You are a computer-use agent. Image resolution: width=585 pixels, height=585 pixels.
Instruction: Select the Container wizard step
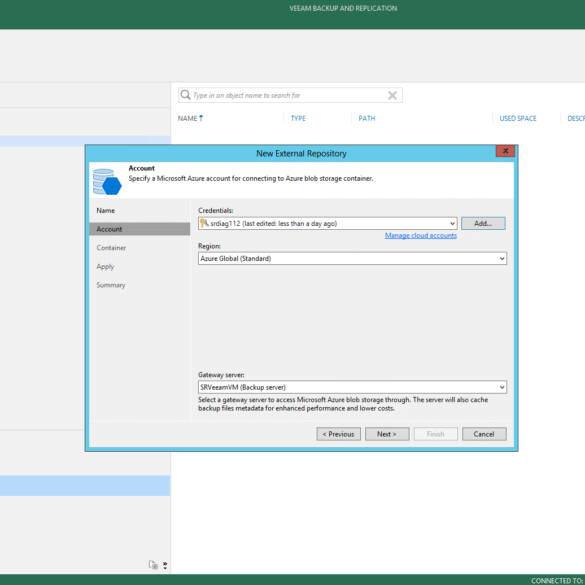click(x=111, y=248)
